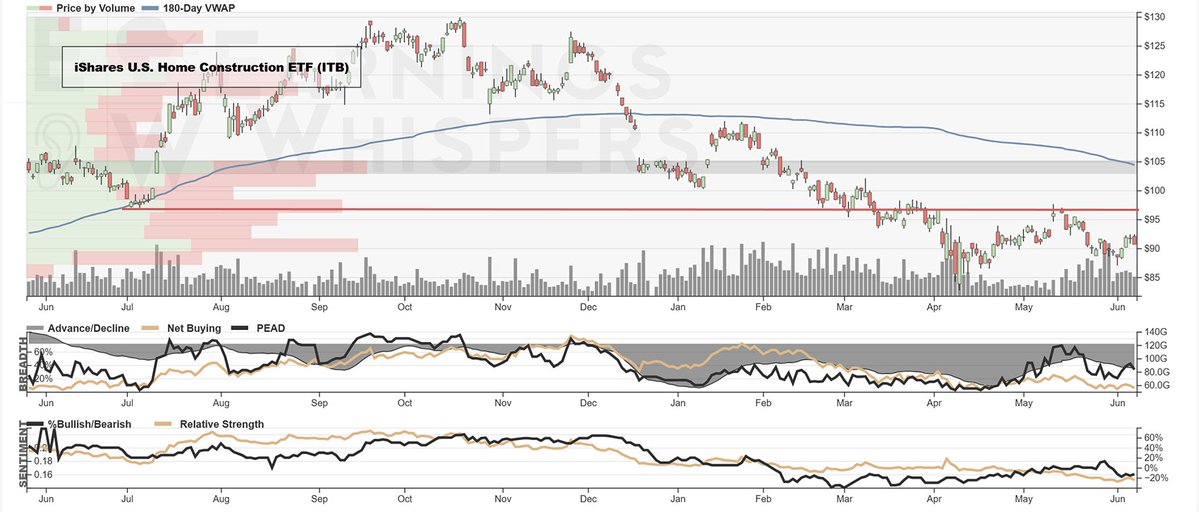The width and height of the screenshot is (1199, 512).
Task: Click the 180-Day VWAP line at its right end
Action: point(1132,164)
